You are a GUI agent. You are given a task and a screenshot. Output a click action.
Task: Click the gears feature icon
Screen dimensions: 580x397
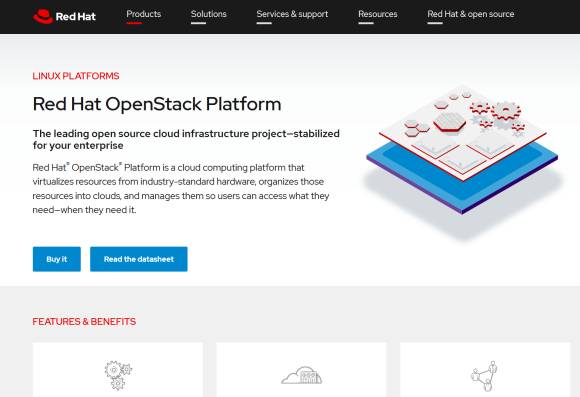(x=118, y=375)
